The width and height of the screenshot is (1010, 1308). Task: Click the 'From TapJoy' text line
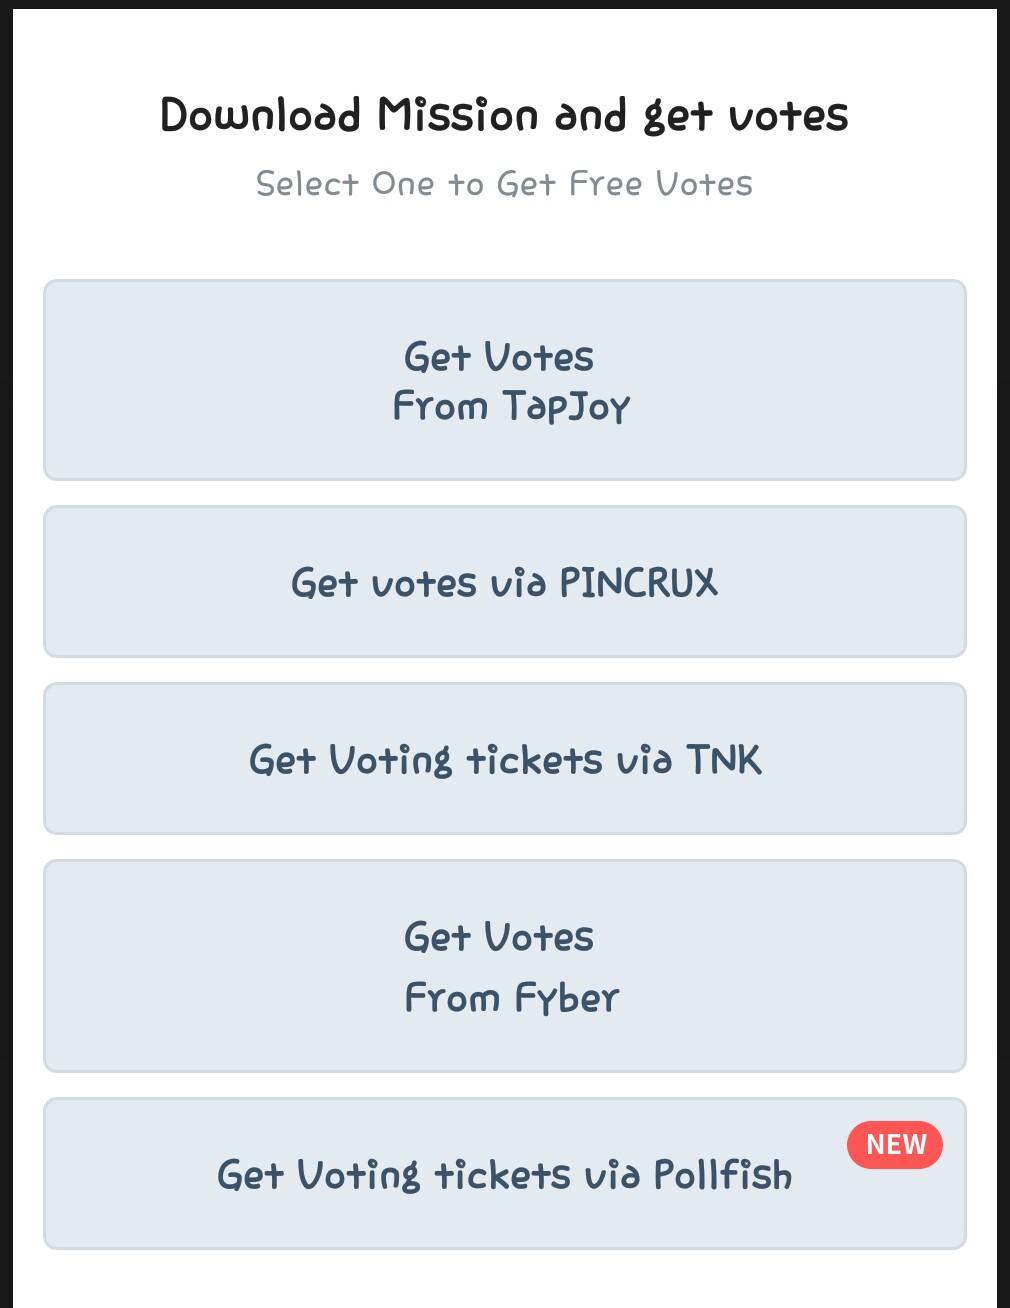pyautogui.click(x=511, y=406)
